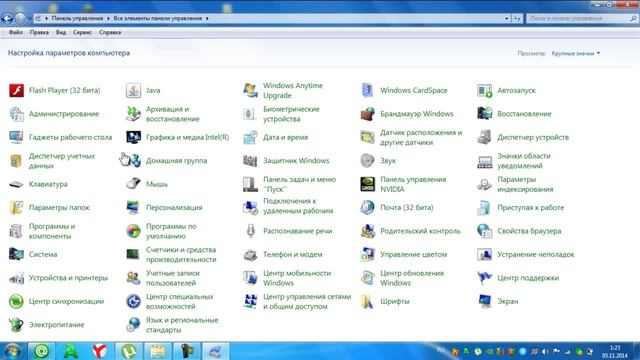Open the Правка menu

pyautogui.click(x=39, y=32)
